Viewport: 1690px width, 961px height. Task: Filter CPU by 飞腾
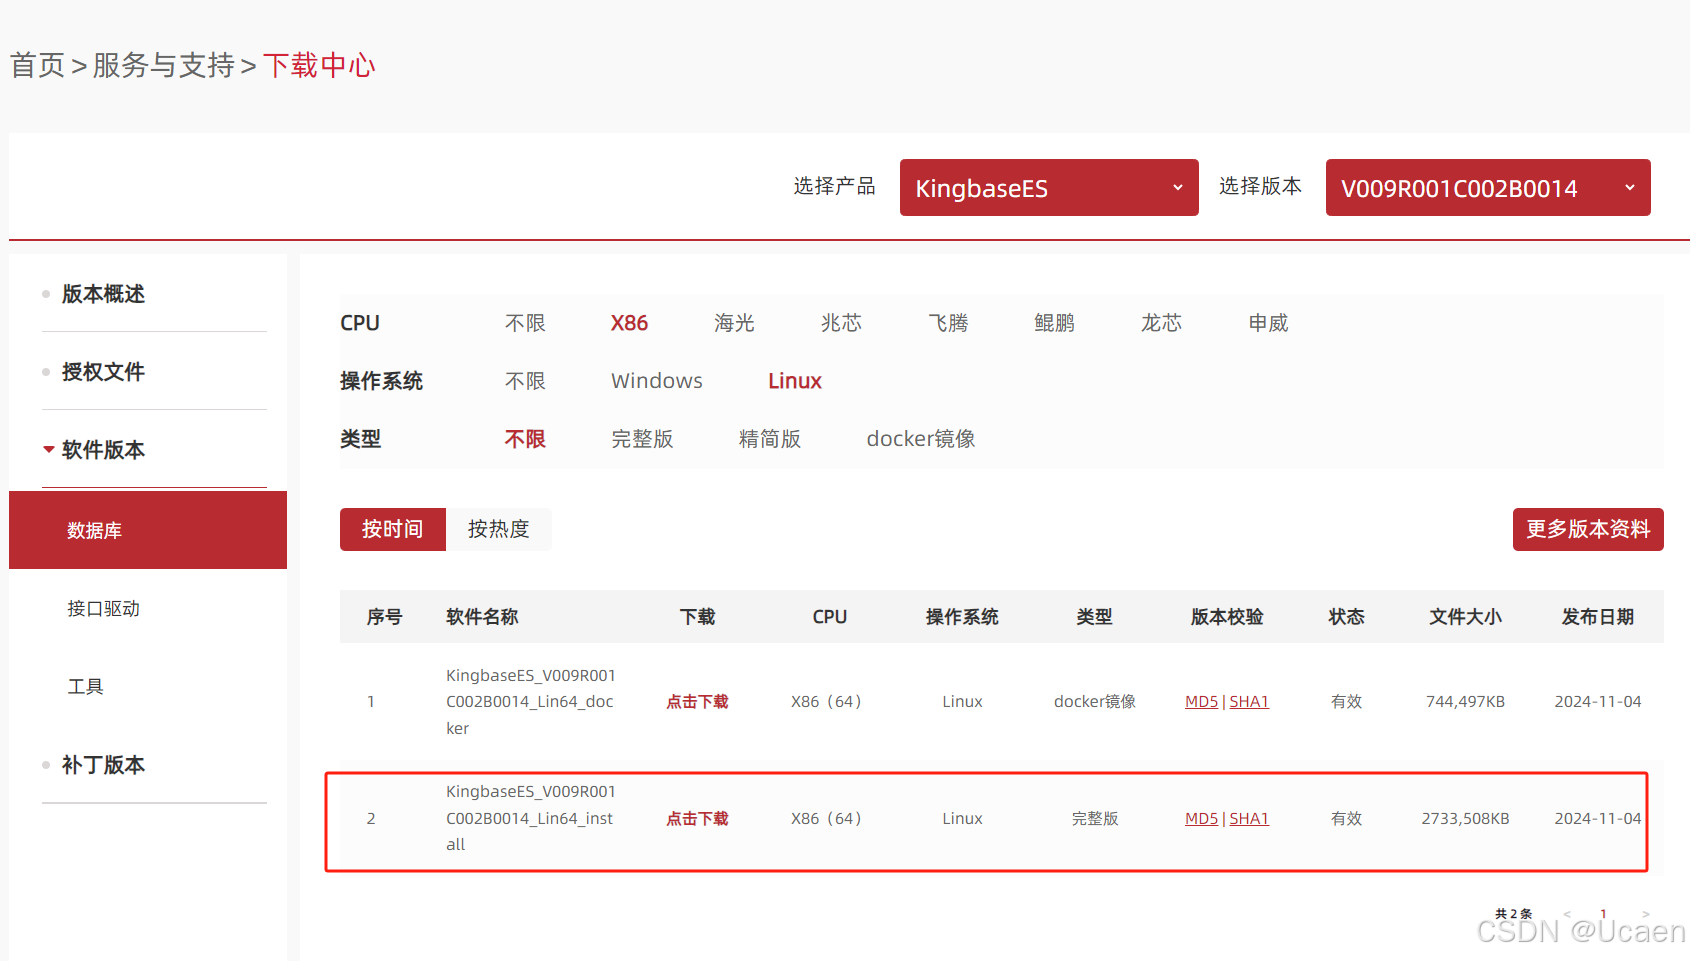coord(948,323)
